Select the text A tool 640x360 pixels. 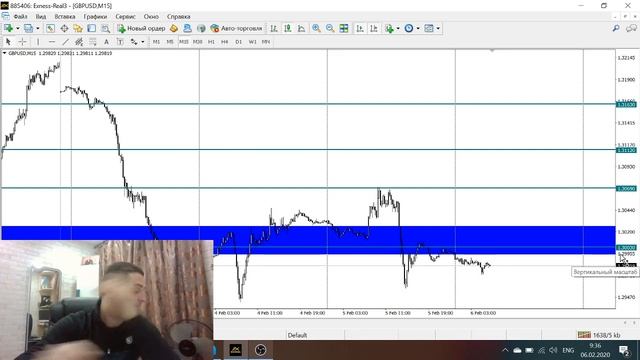click(x=106, y=42)
